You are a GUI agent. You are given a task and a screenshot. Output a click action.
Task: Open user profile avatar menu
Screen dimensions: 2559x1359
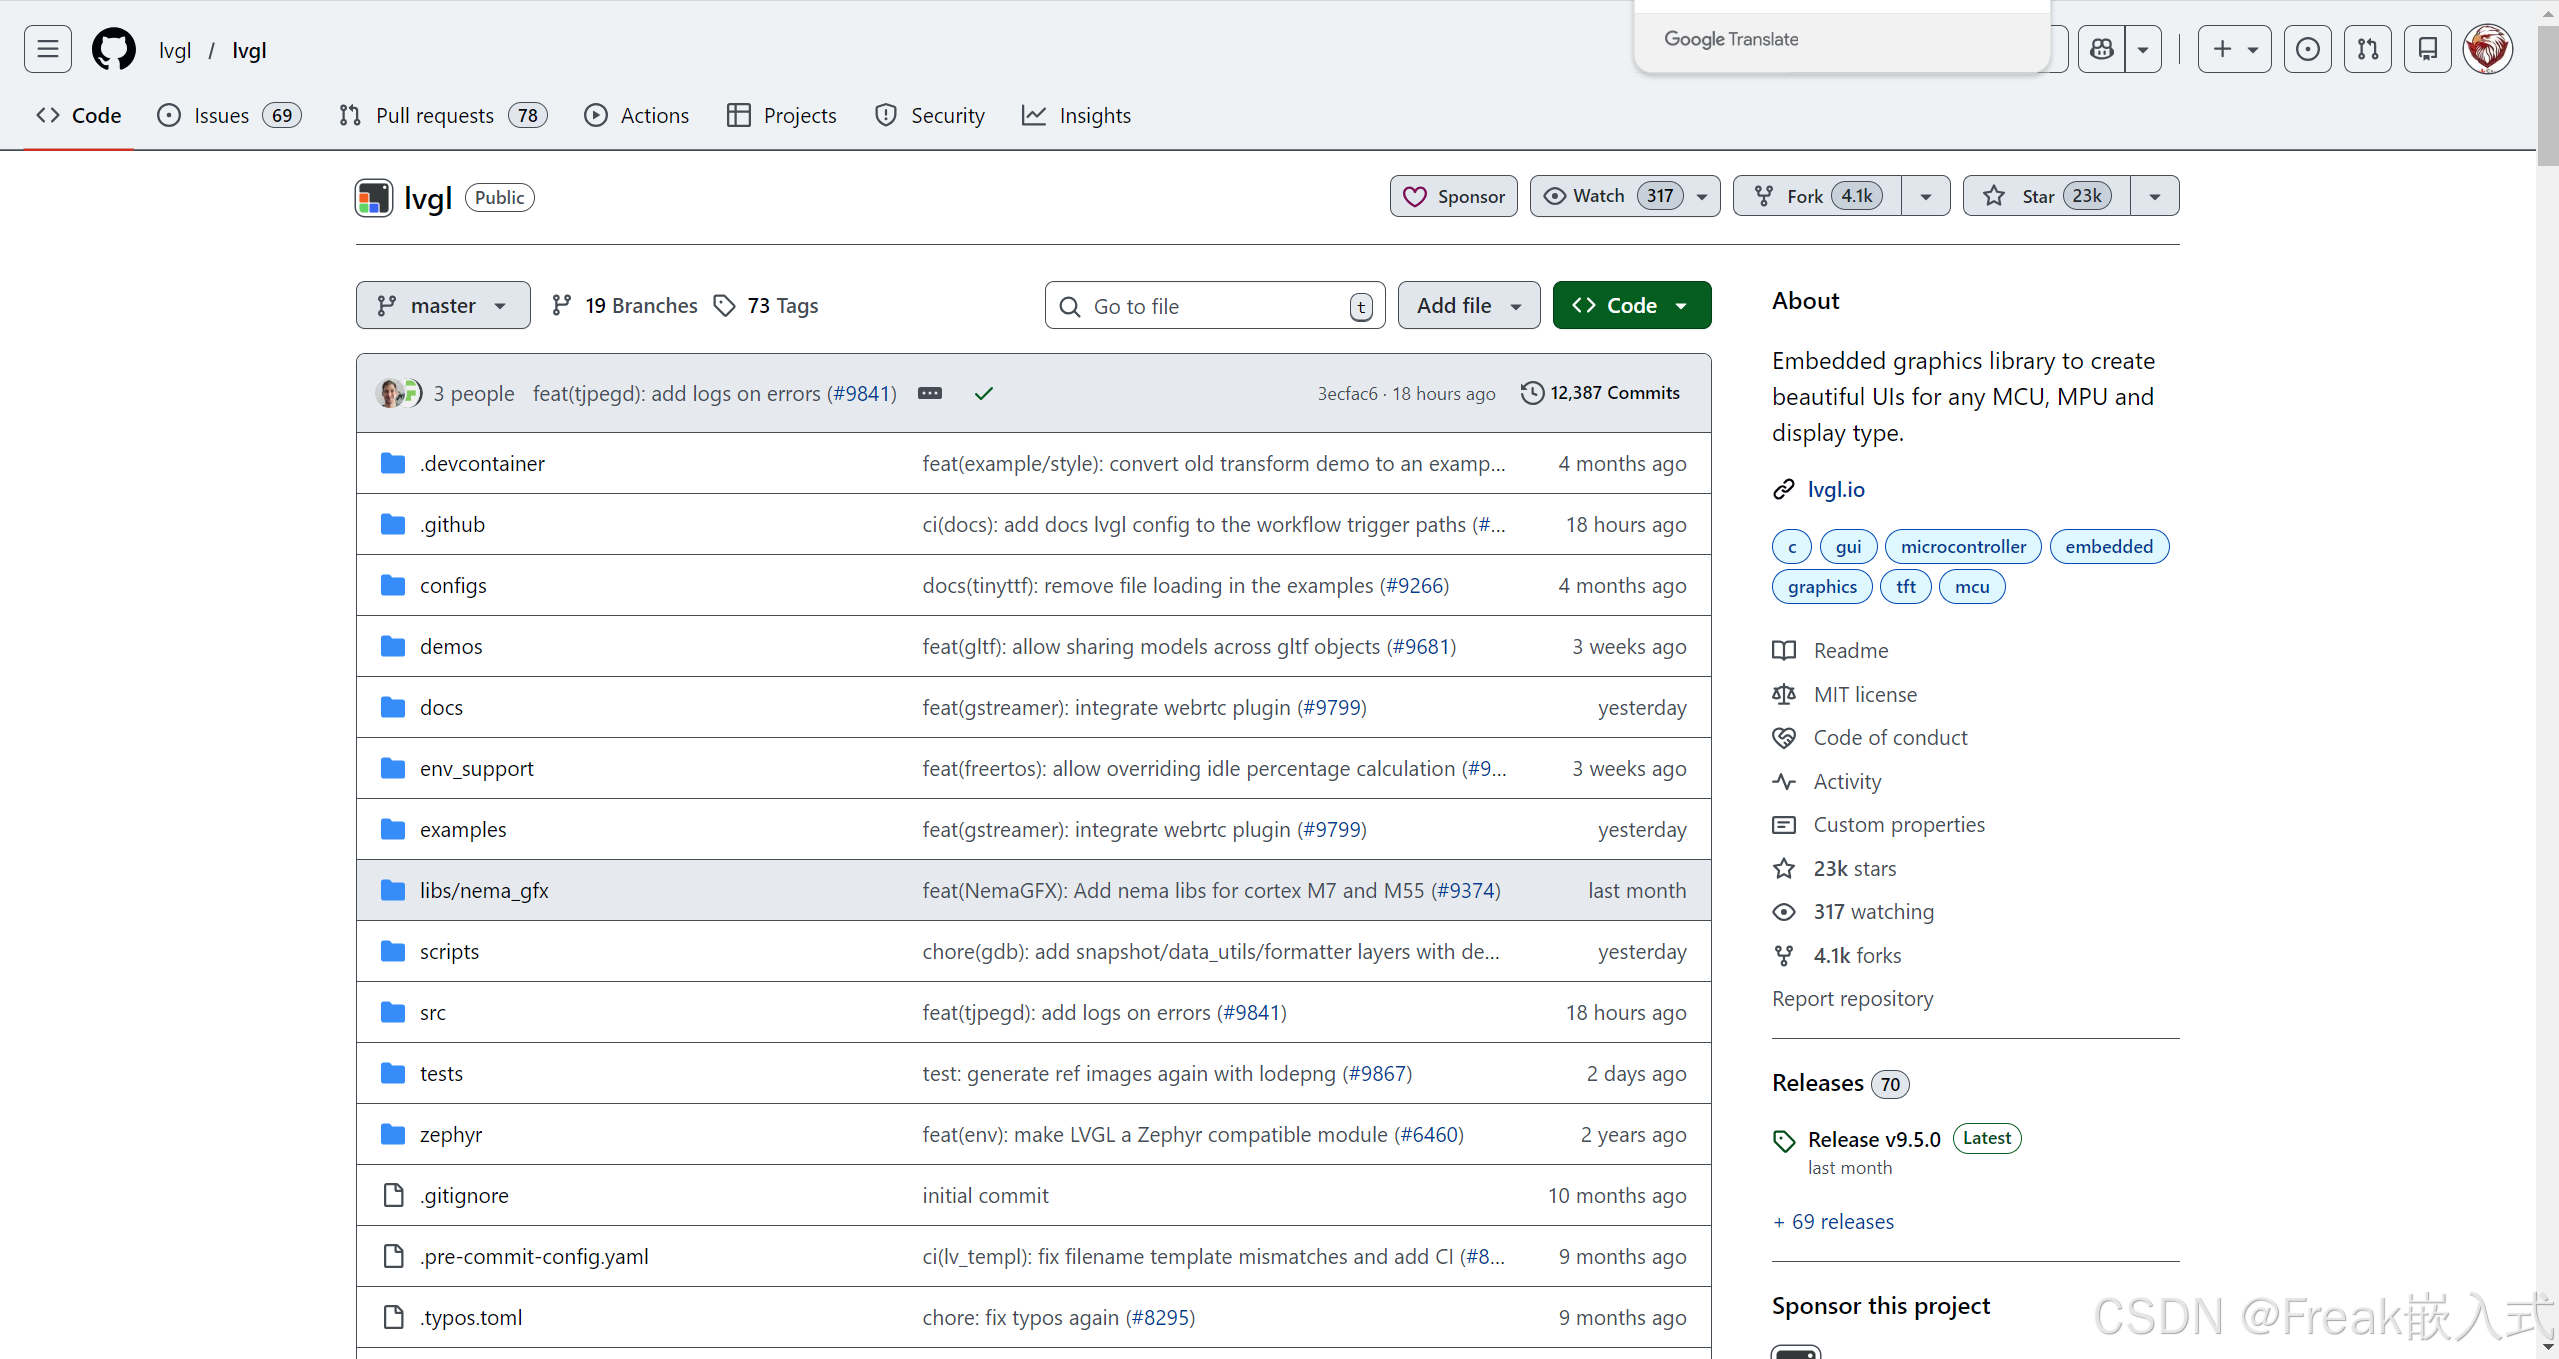(2487, 49)
